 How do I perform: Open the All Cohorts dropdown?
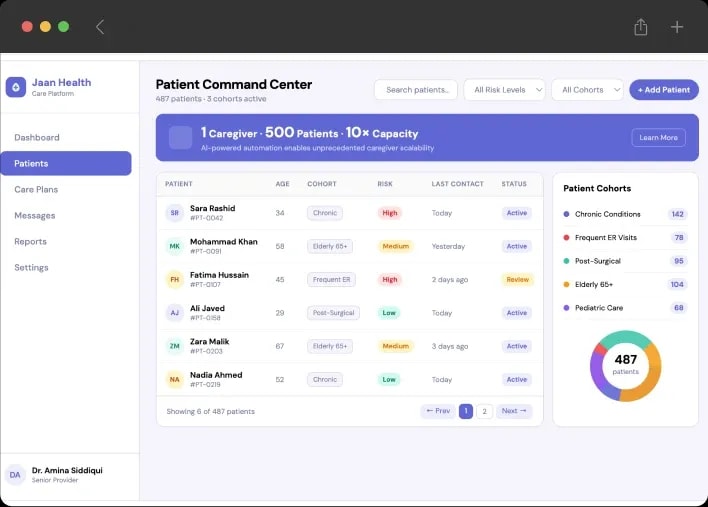point(587,90)
